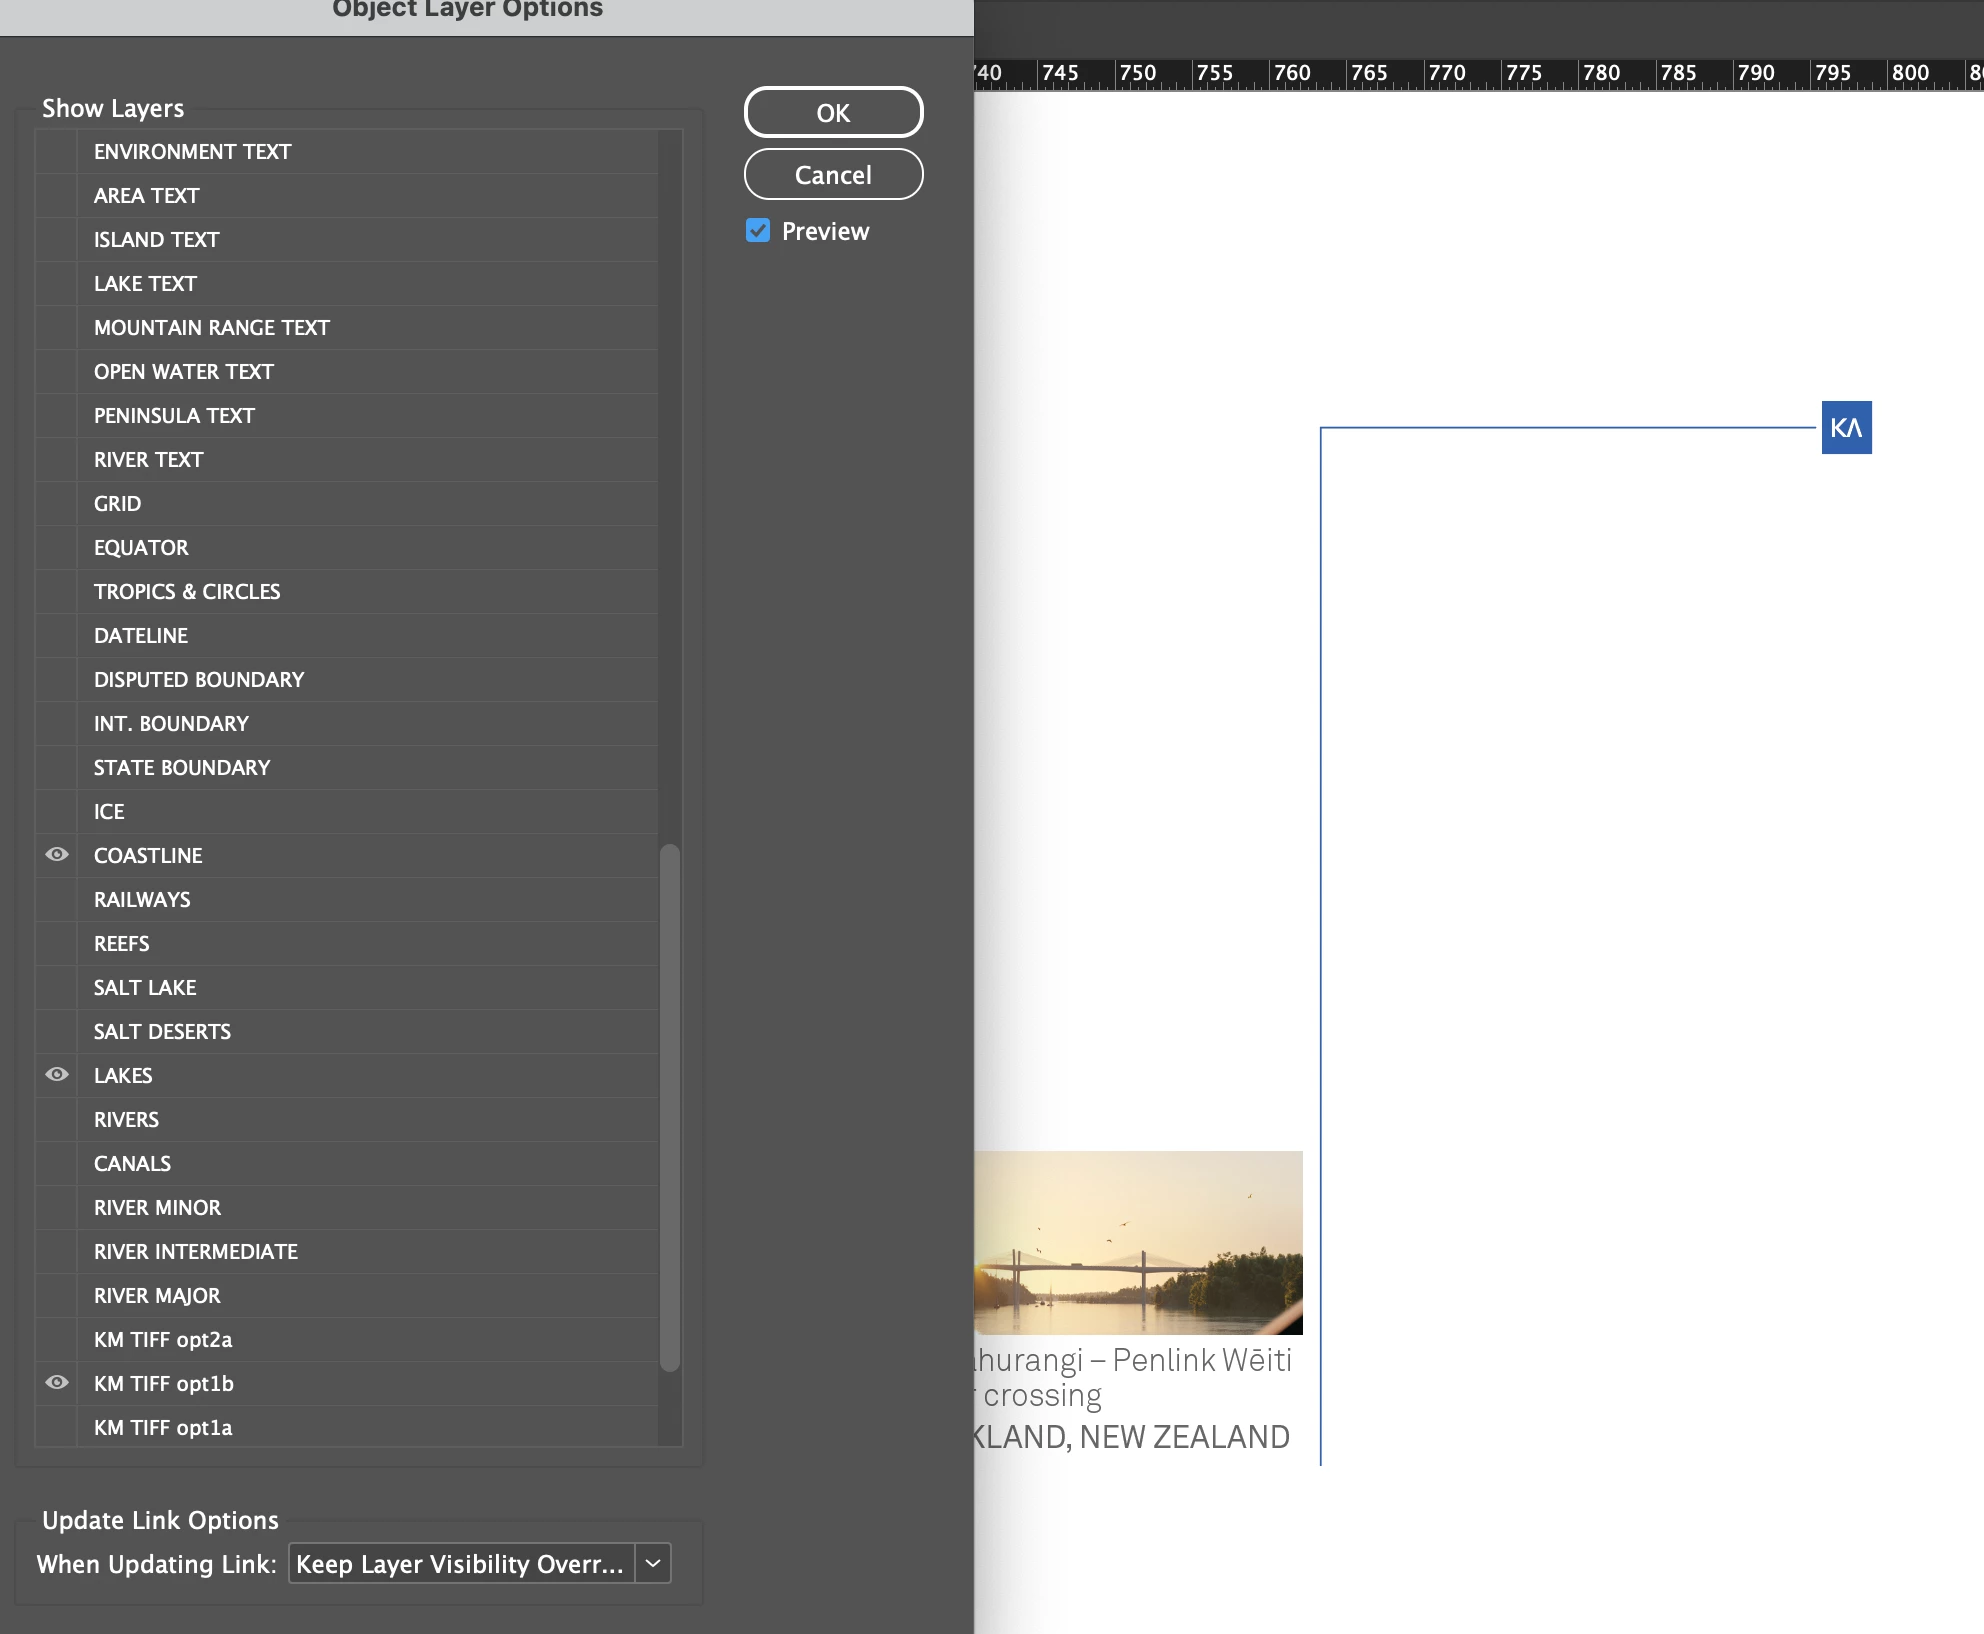Hide the LAKES layer eye icon
The image size is (1984, 1634).
point(57,1075)
